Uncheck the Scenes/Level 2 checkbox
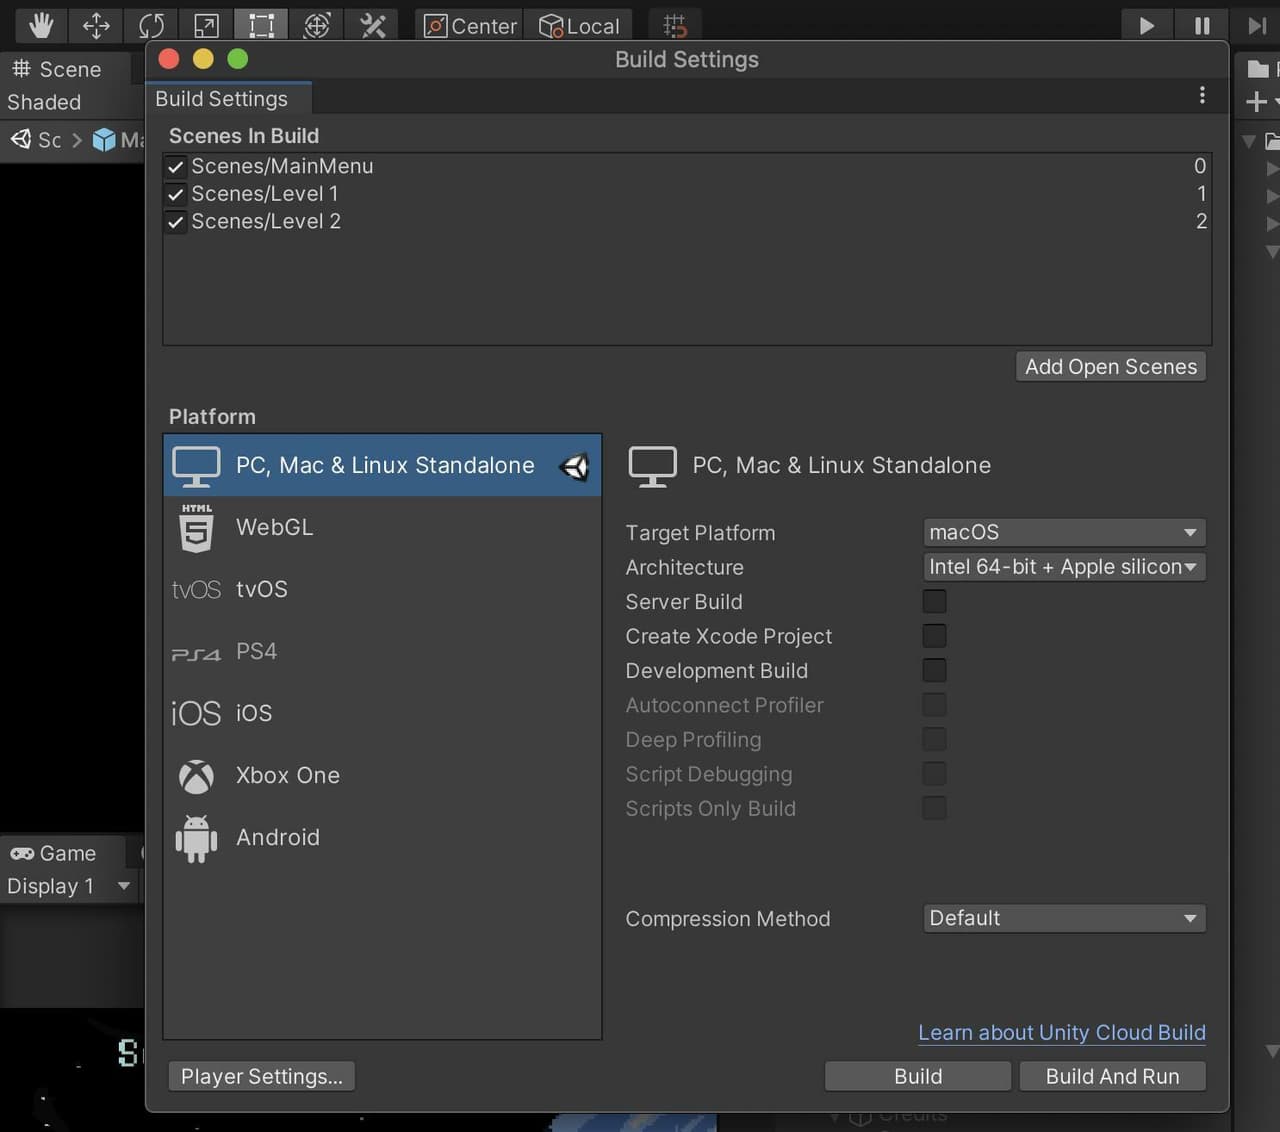Screen dimensions: 1280x1132 [x=176, y=222]
